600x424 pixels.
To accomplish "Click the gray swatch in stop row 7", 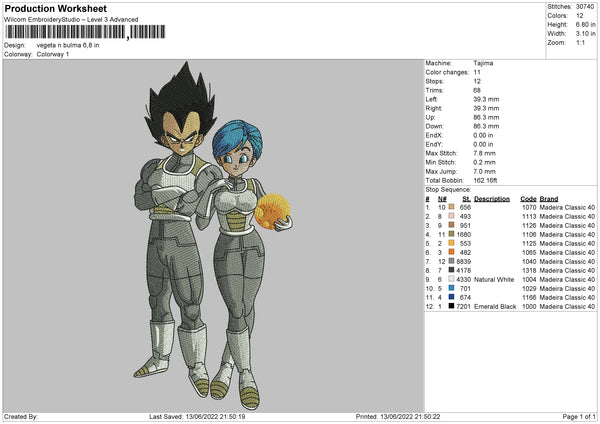I will click(x=452, y=261).
